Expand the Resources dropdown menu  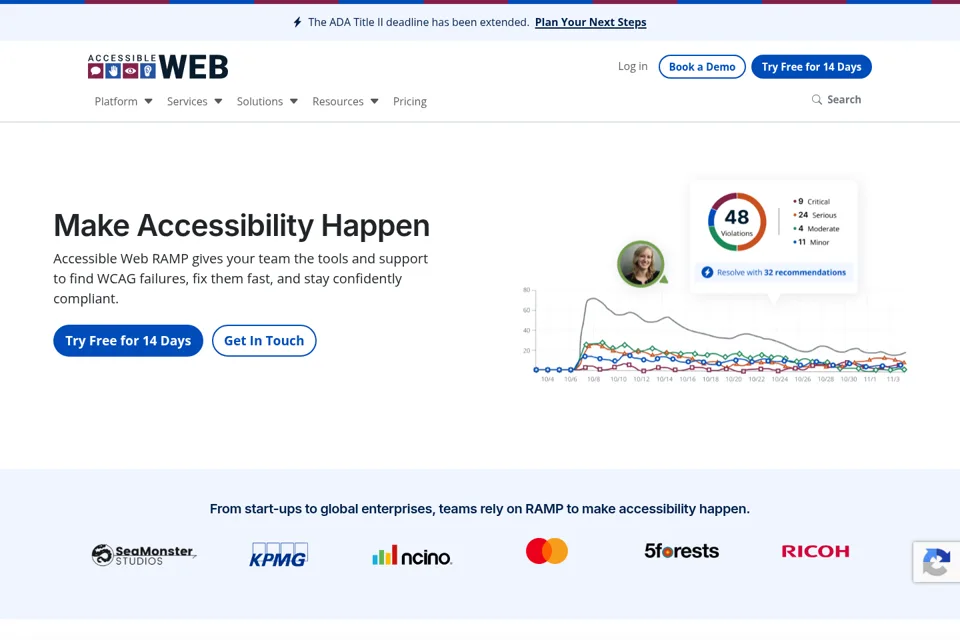(x=345, y=101)
